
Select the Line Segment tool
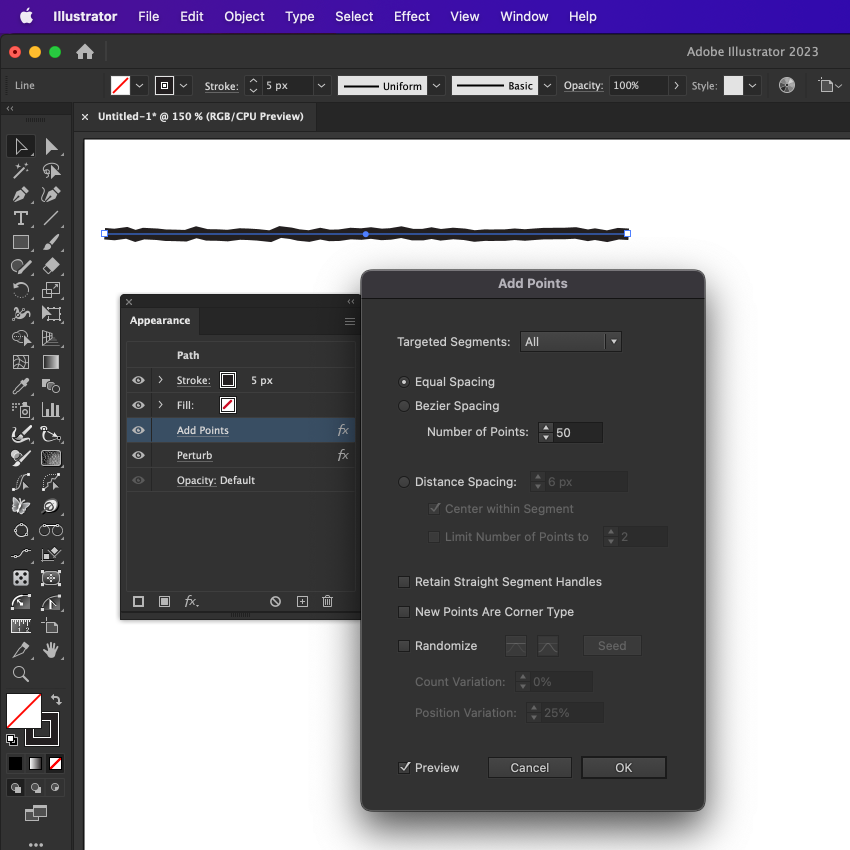(51, 218)
